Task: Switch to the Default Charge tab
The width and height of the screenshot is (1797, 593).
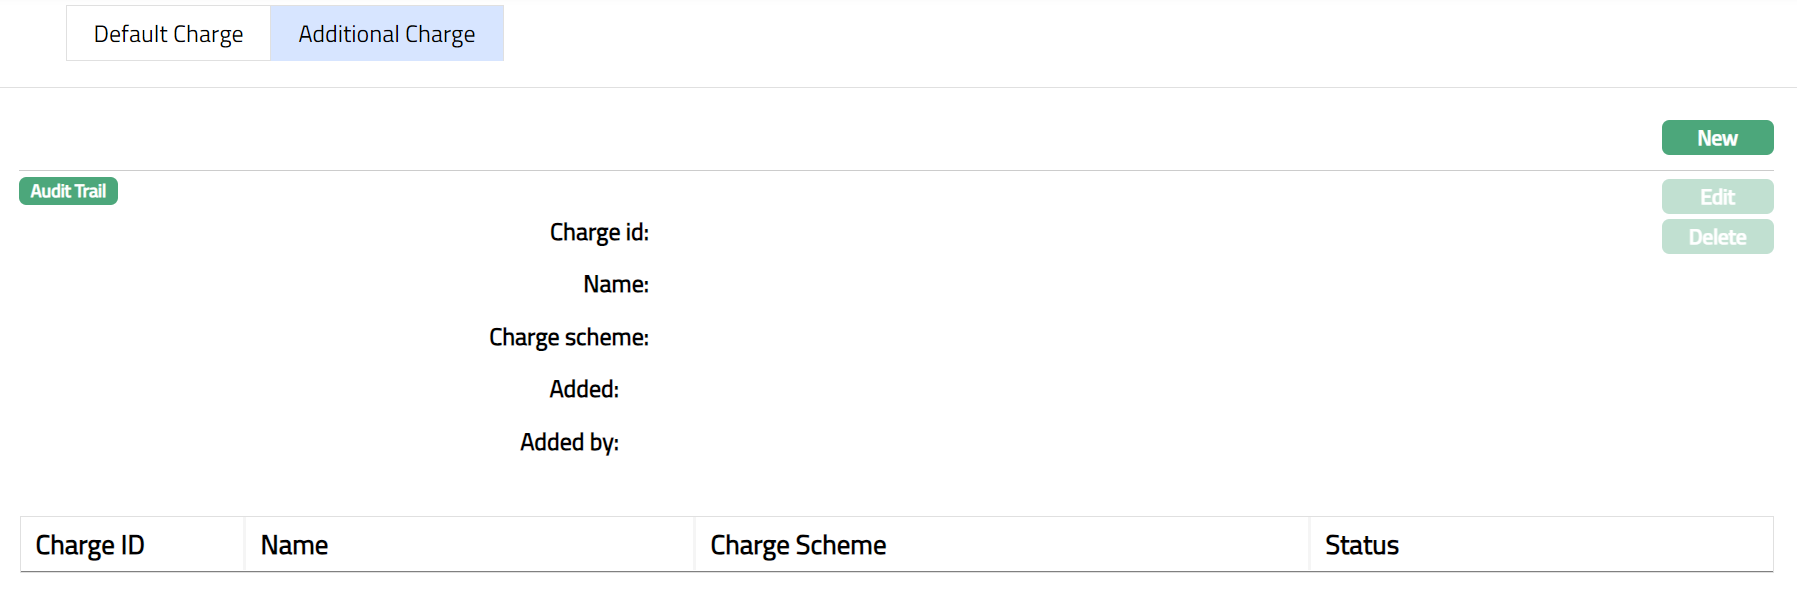Action: 168,34
